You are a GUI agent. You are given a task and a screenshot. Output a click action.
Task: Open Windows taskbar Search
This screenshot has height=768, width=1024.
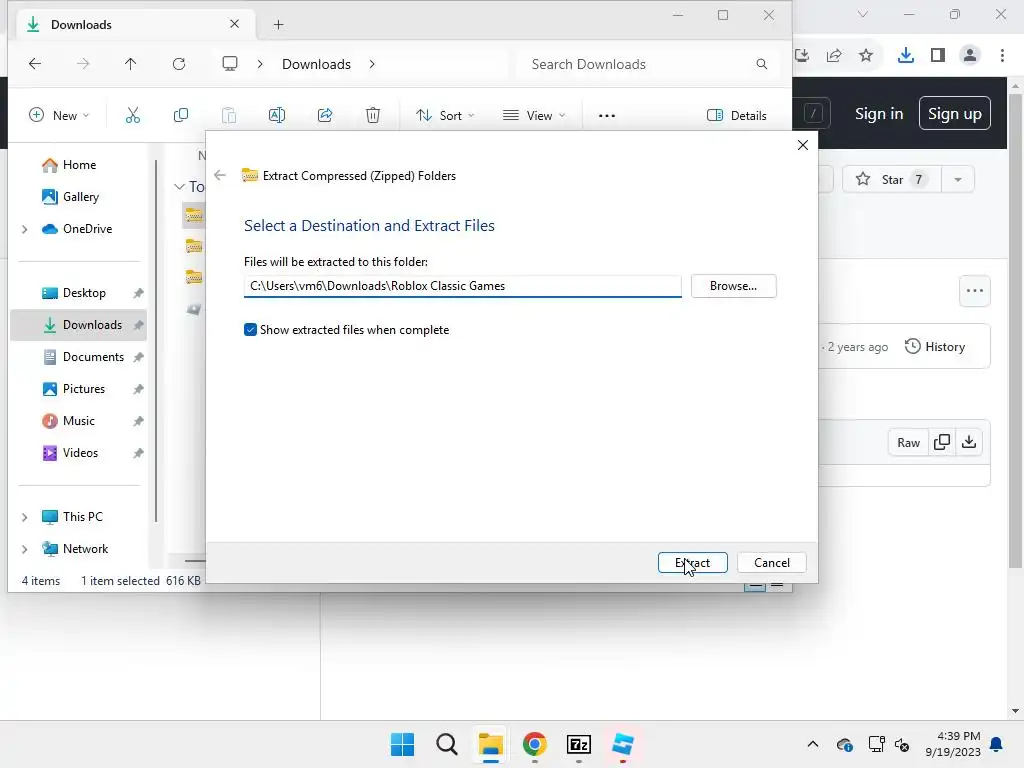pyautogui.click(x=447, y=744)
